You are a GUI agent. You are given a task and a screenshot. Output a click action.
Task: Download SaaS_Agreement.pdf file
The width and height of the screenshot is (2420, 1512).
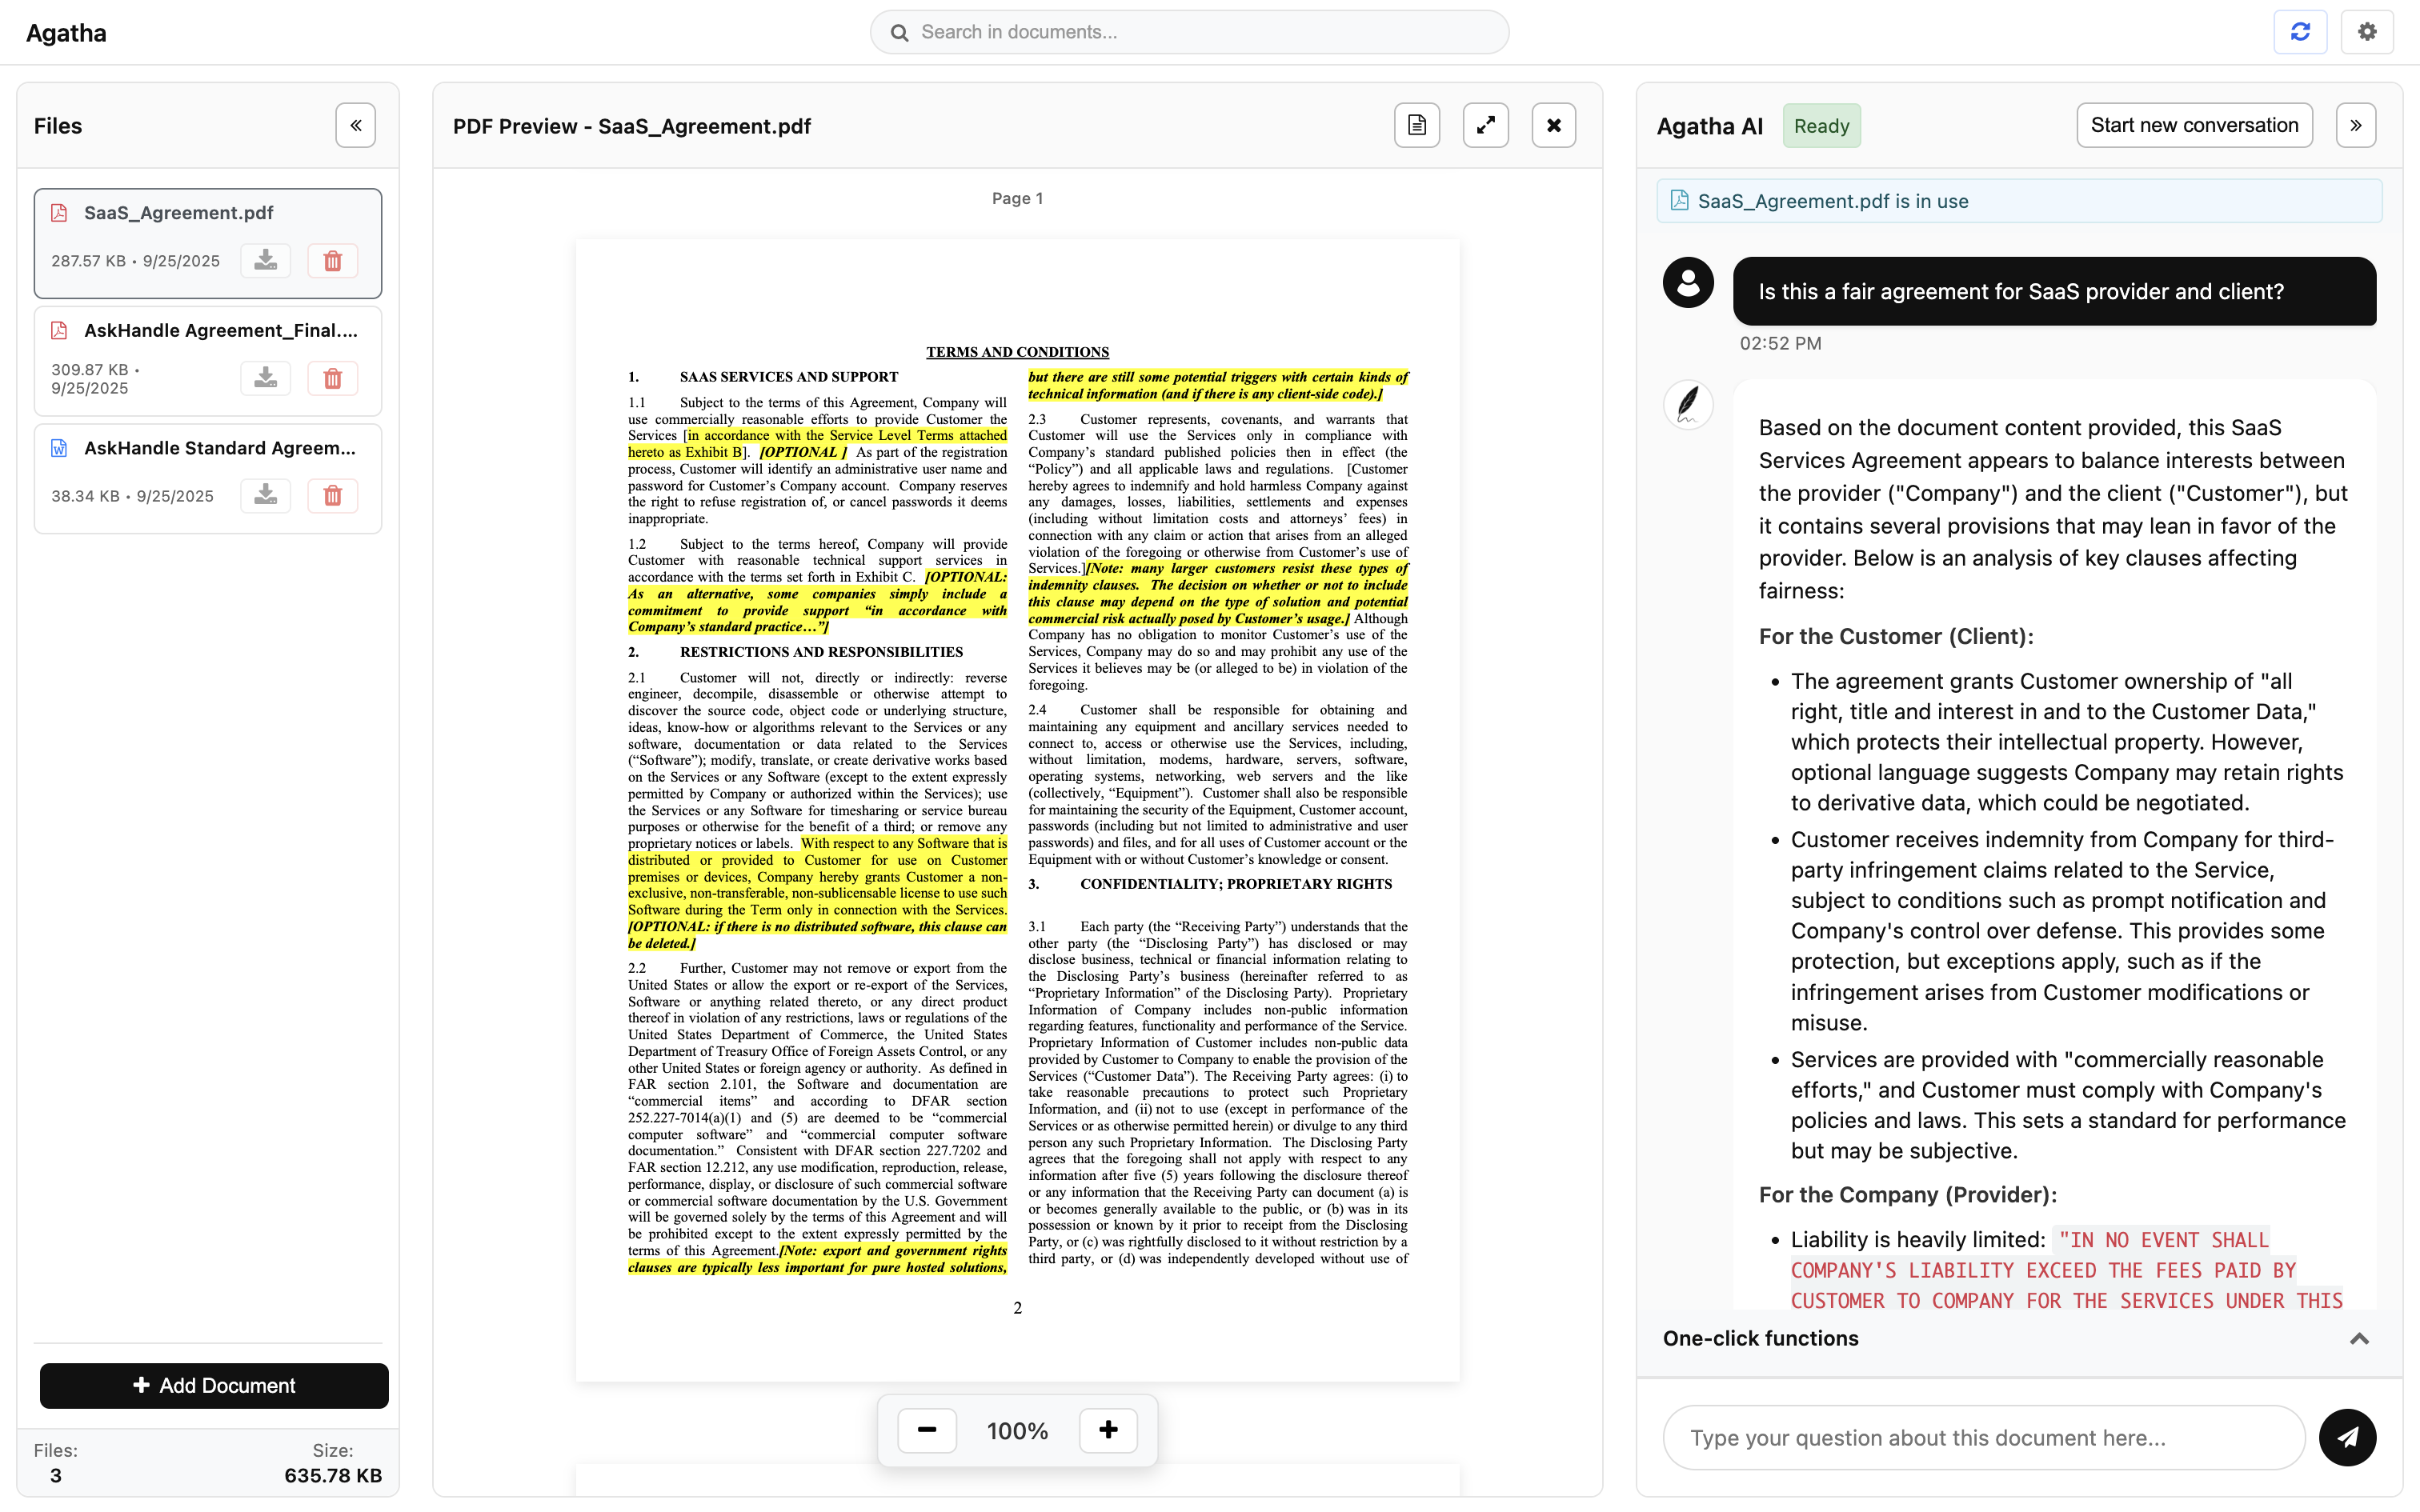coord(265,261)
